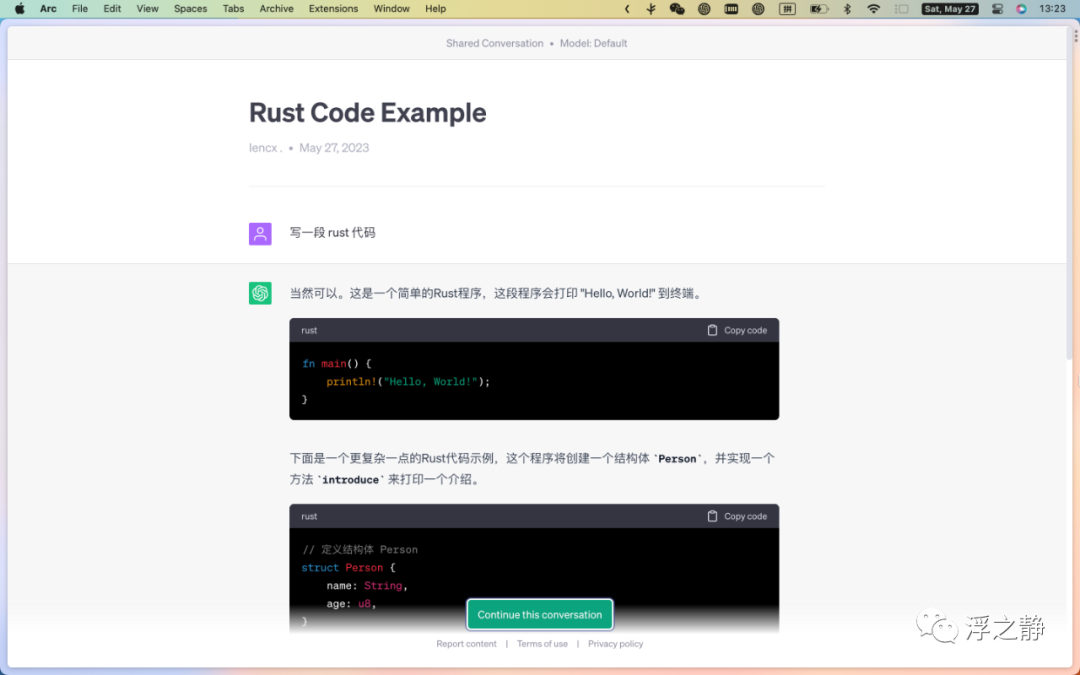Copy code of Hello World snippet
1080x675 pixels.
[x=737, y=330]
